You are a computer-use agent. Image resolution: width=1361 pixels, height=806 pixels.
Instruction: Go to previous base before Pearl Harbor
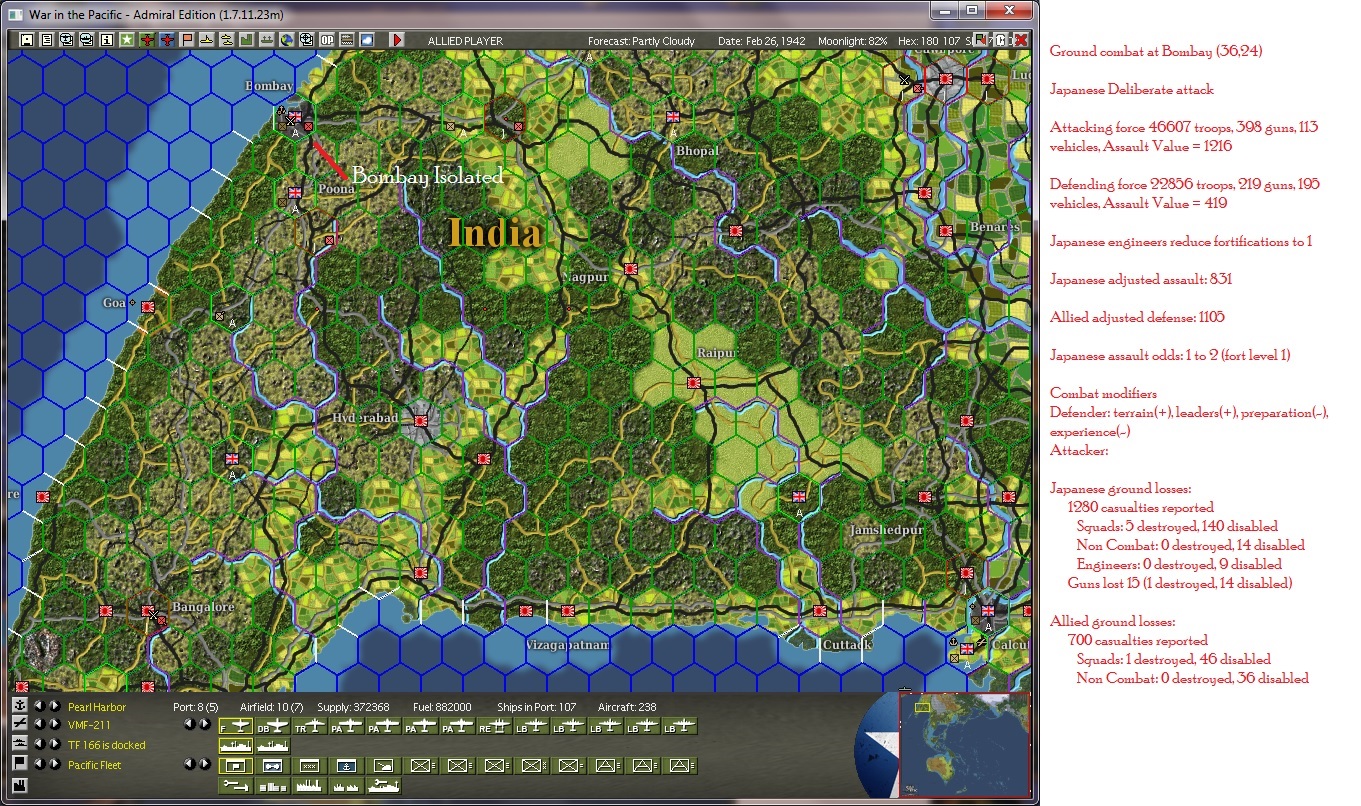tap(39, 707)
